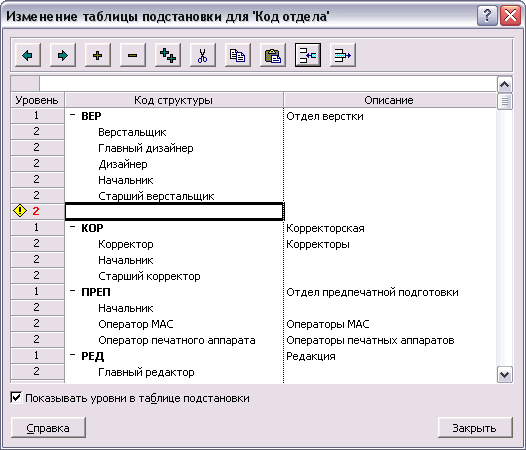Click the double-plus add rows icon
Image resolution: width=526 pixels, height=450 pixels.
(x=168, y=55)
